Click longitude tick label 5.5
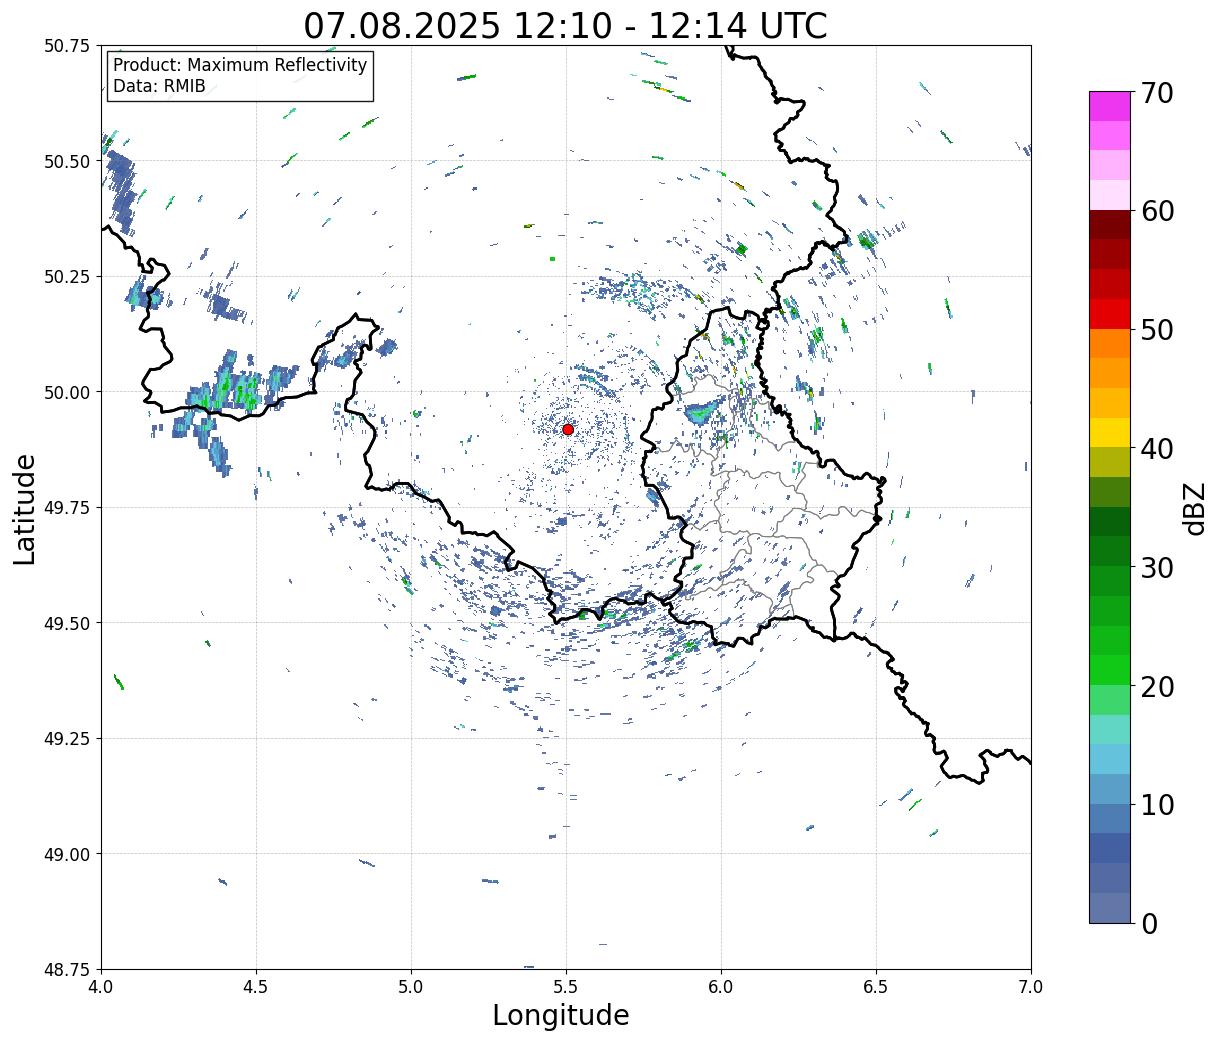Screen dimensions: 1219x1040 coord(566,986)
